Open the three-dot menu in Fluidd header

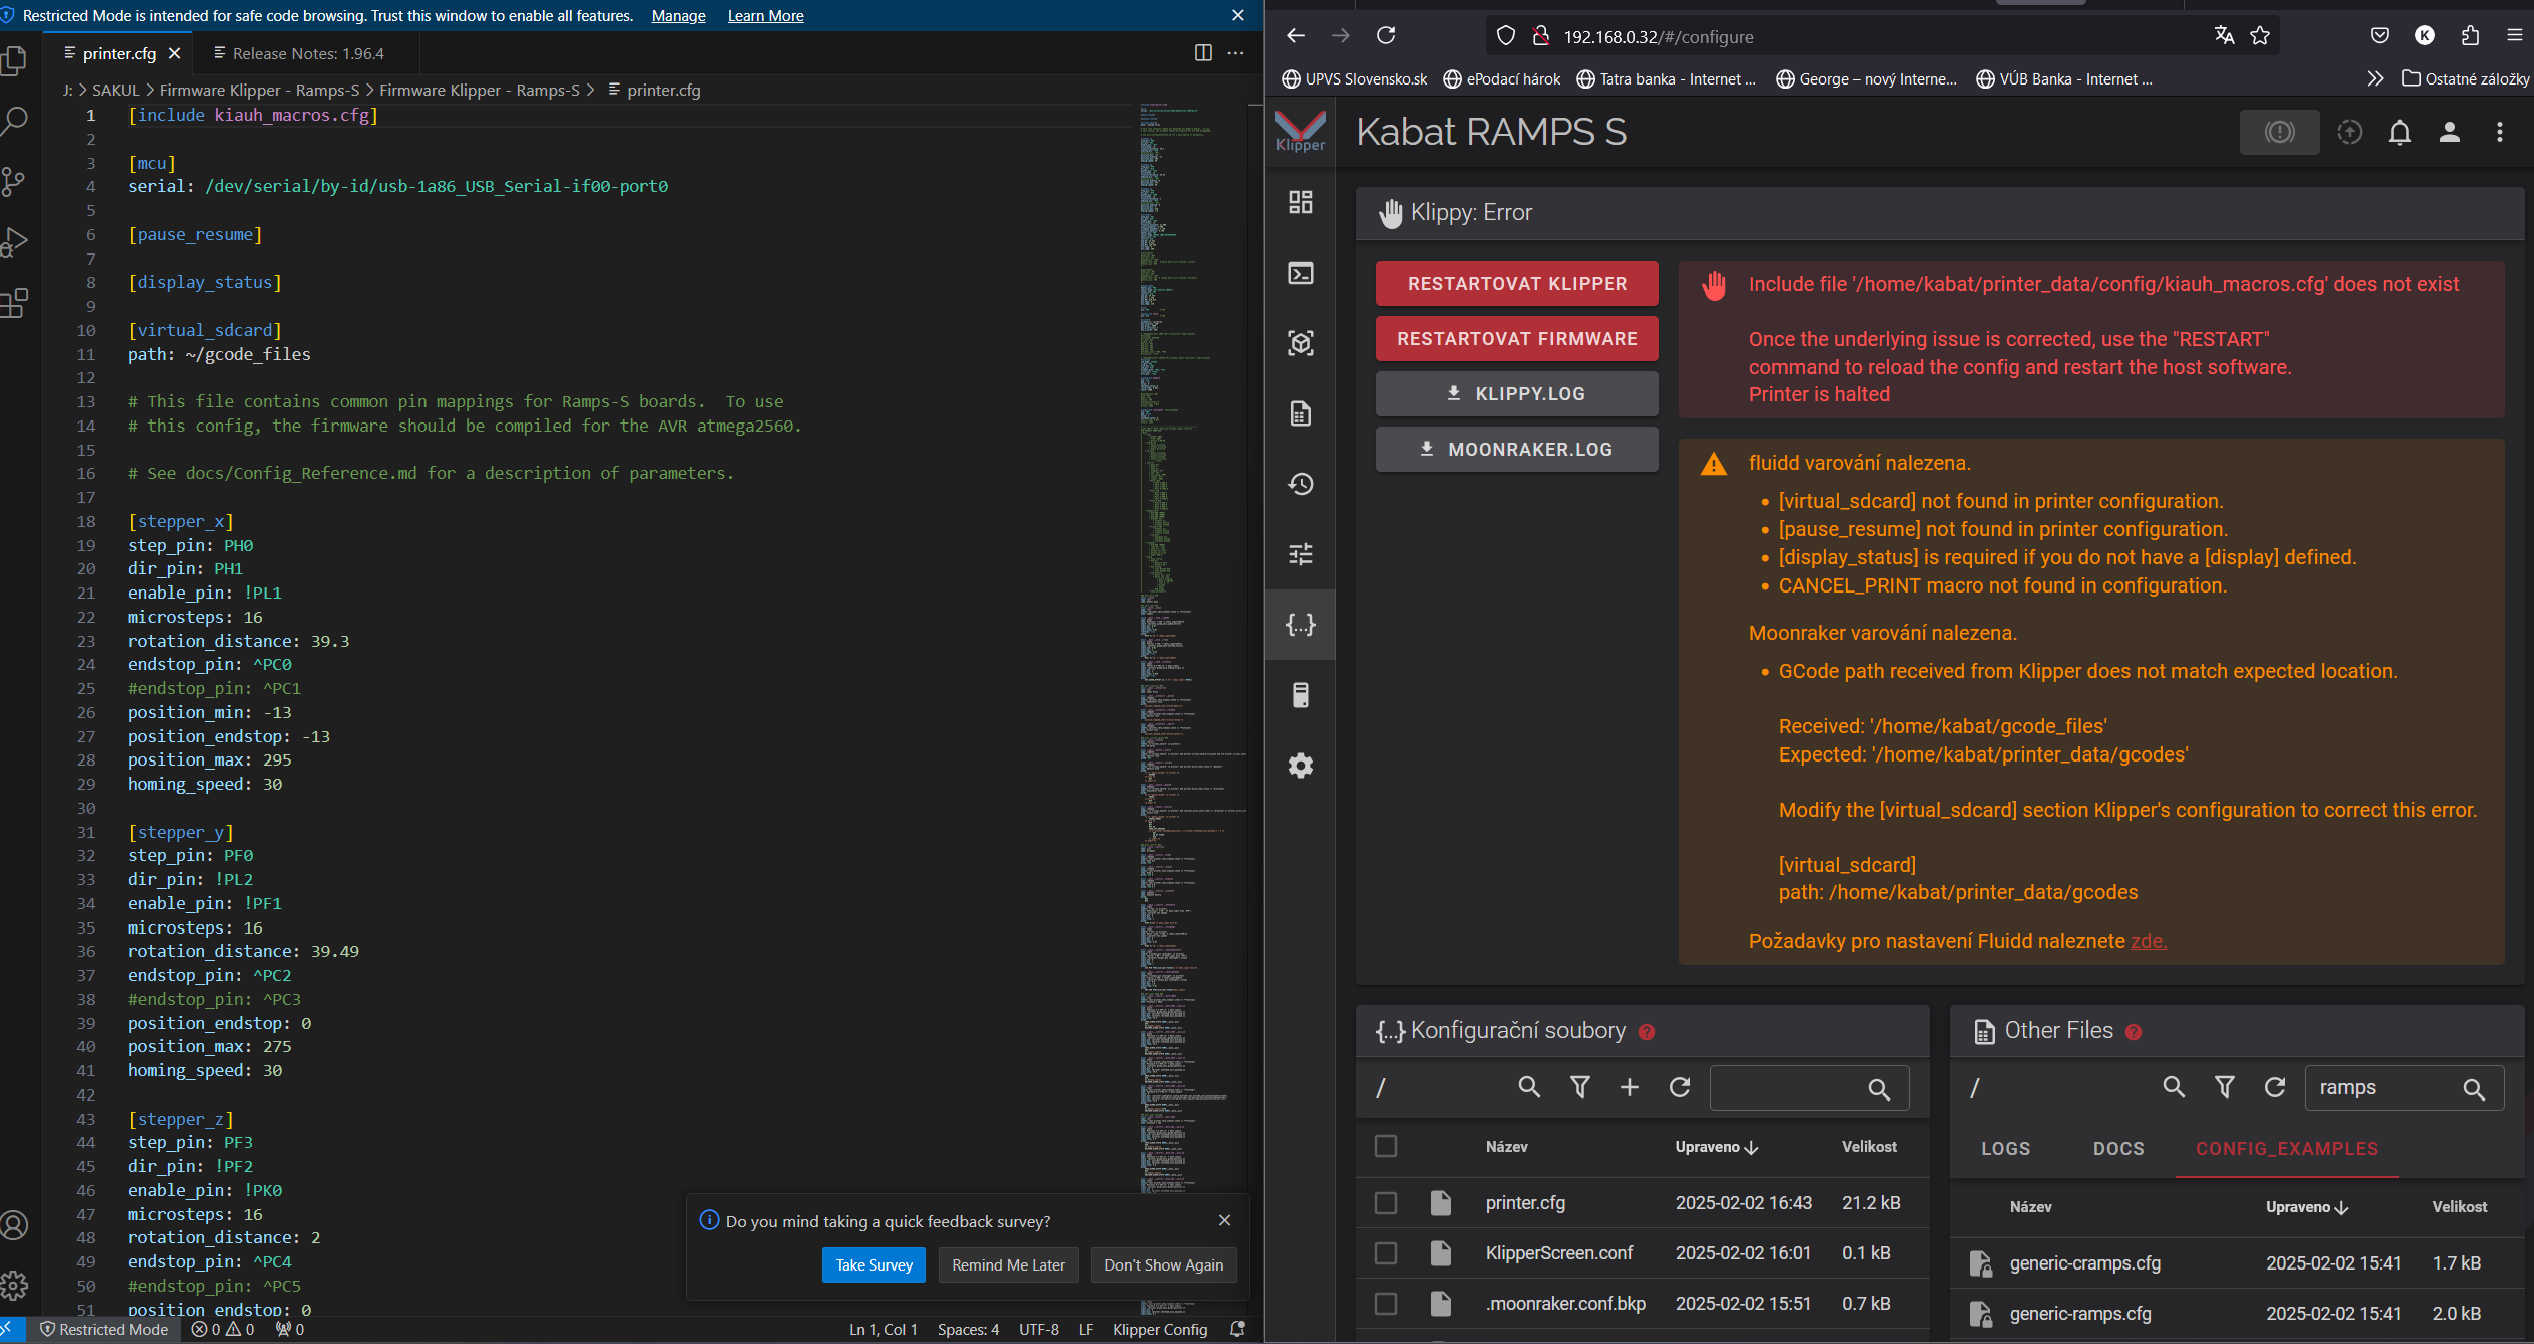[x=2499, y=132]
